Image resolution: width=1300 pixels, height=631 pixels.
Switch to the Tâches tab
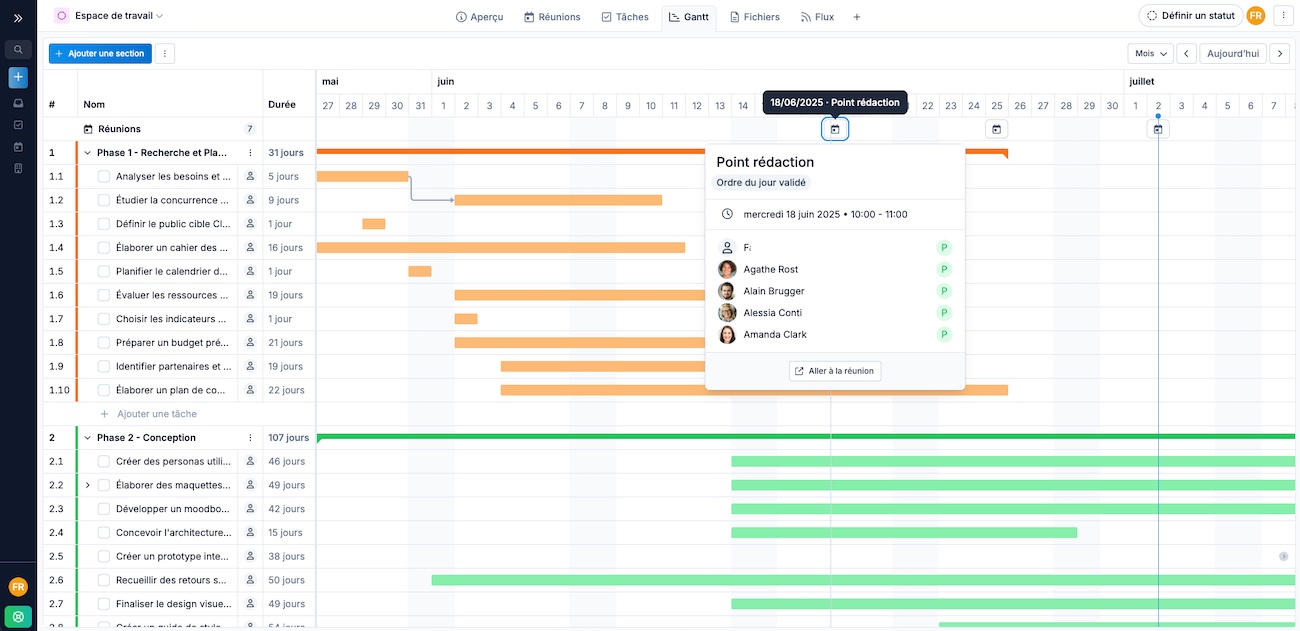pyautogui.click(x=625, y=17)
